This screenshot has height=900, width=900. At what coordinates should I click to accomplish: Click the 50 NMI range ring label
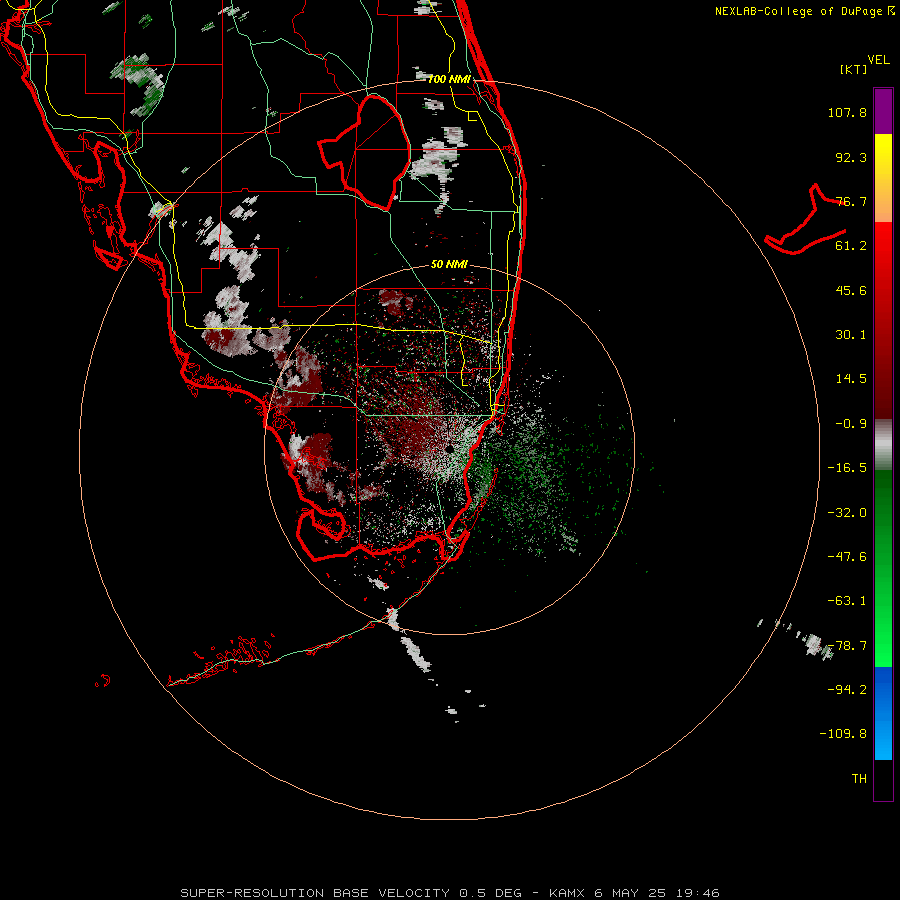pyautogui.click(x=449, y=264)
